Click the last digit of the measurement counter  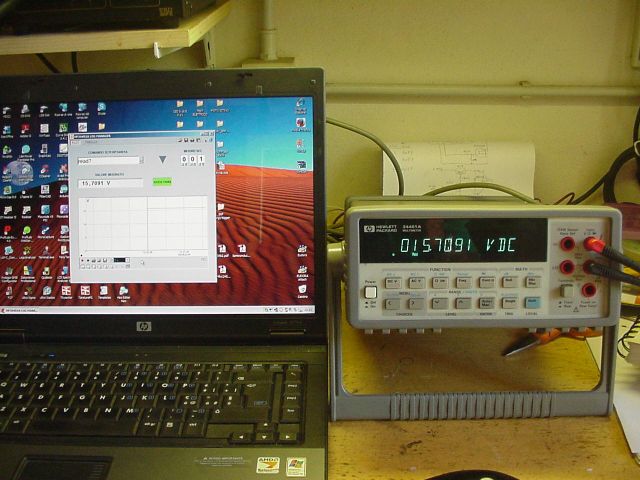coord(200,159)
